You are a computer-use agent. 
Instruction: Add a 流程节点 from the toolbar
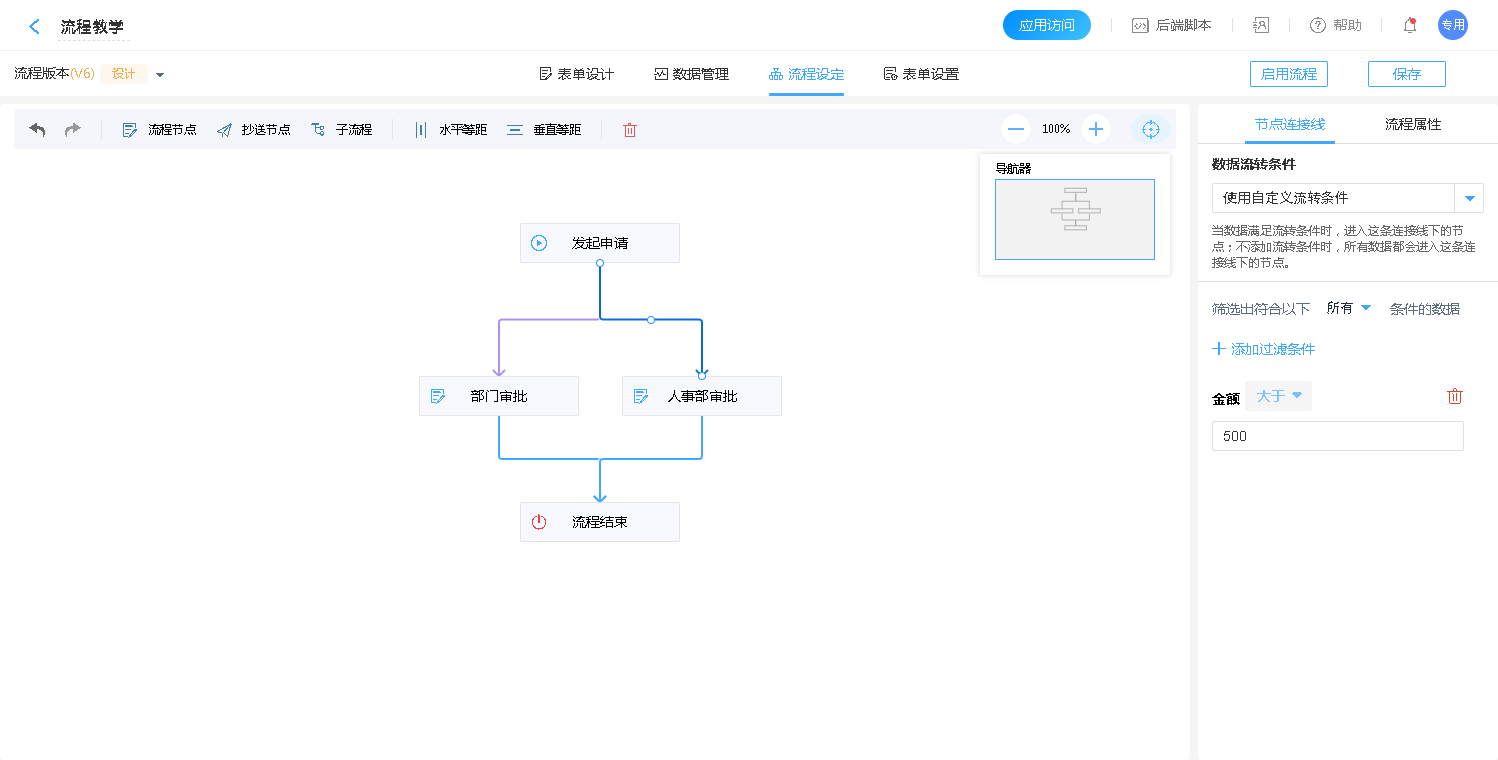pos(159,130)
